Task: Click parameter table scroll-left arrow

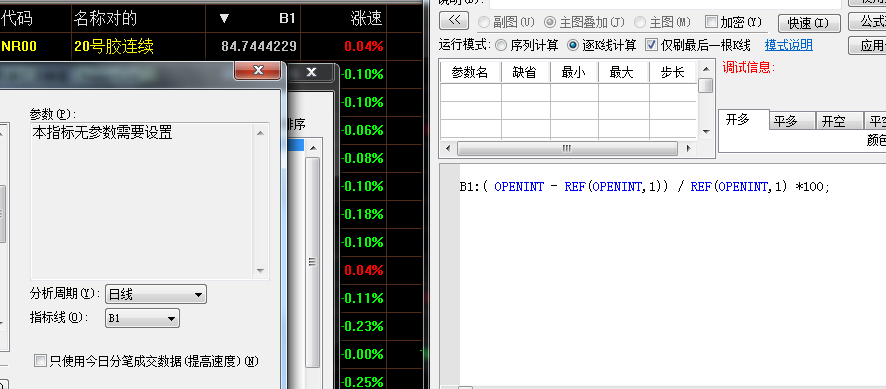Action: tap(448, 149)
